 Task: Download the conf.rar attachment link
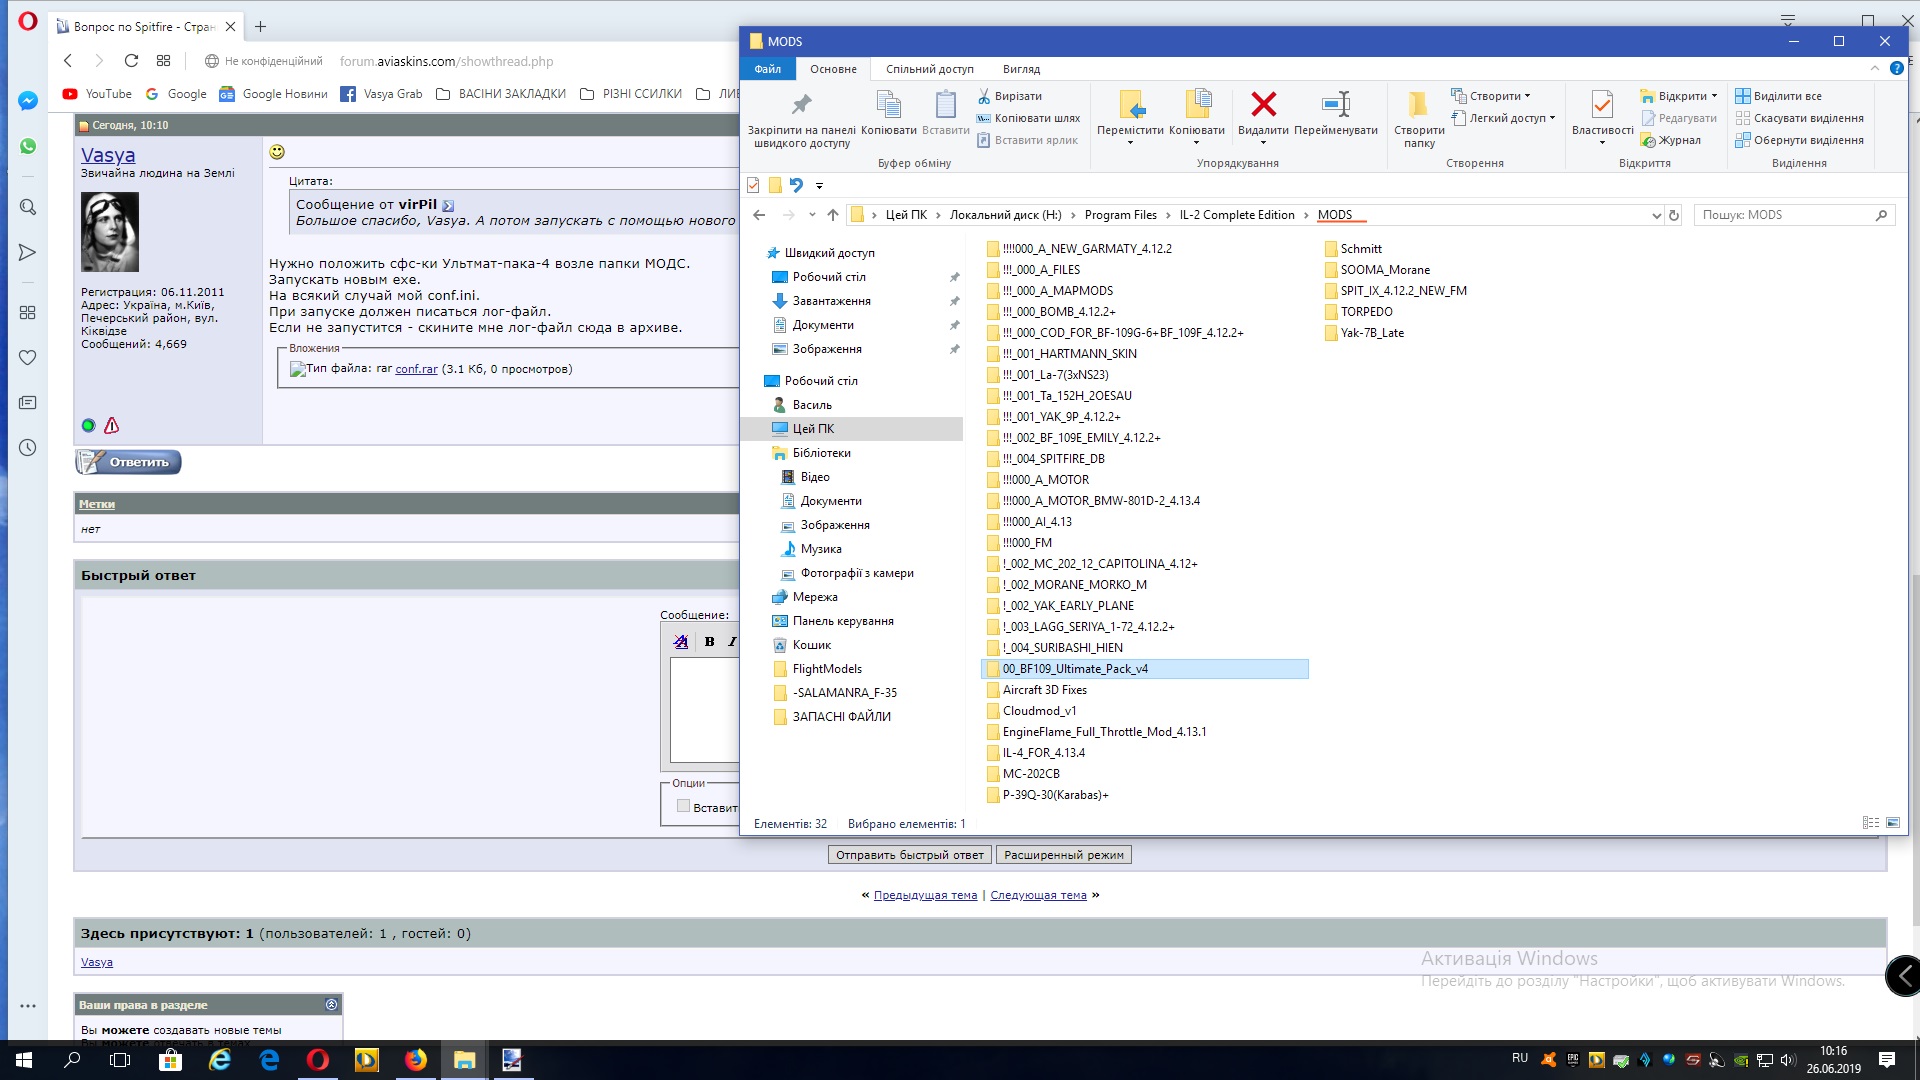pos(416,369)
